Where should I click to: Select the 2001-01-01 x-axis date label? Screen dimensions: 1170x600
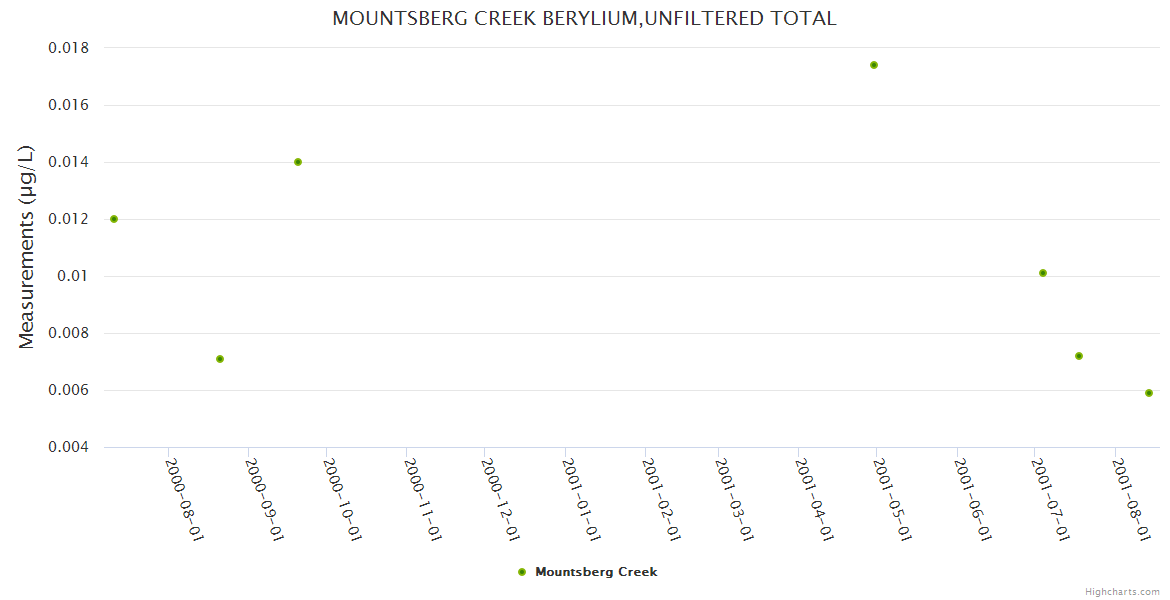click(580, 499)
